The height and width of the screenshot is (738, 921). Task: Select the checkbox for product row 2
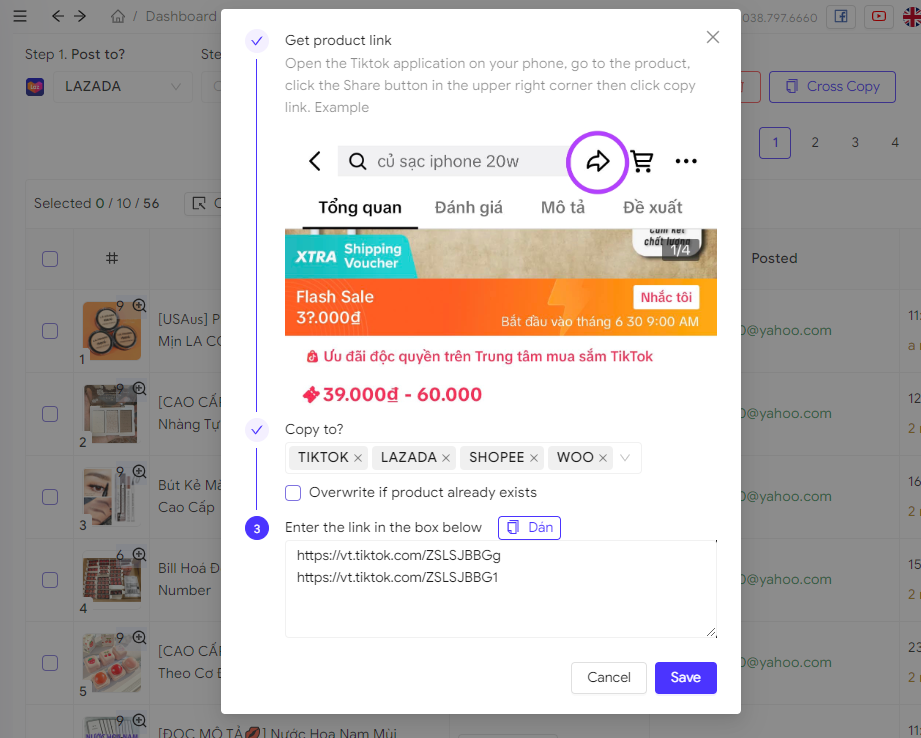pyautogui.click(x=50, y=414)
